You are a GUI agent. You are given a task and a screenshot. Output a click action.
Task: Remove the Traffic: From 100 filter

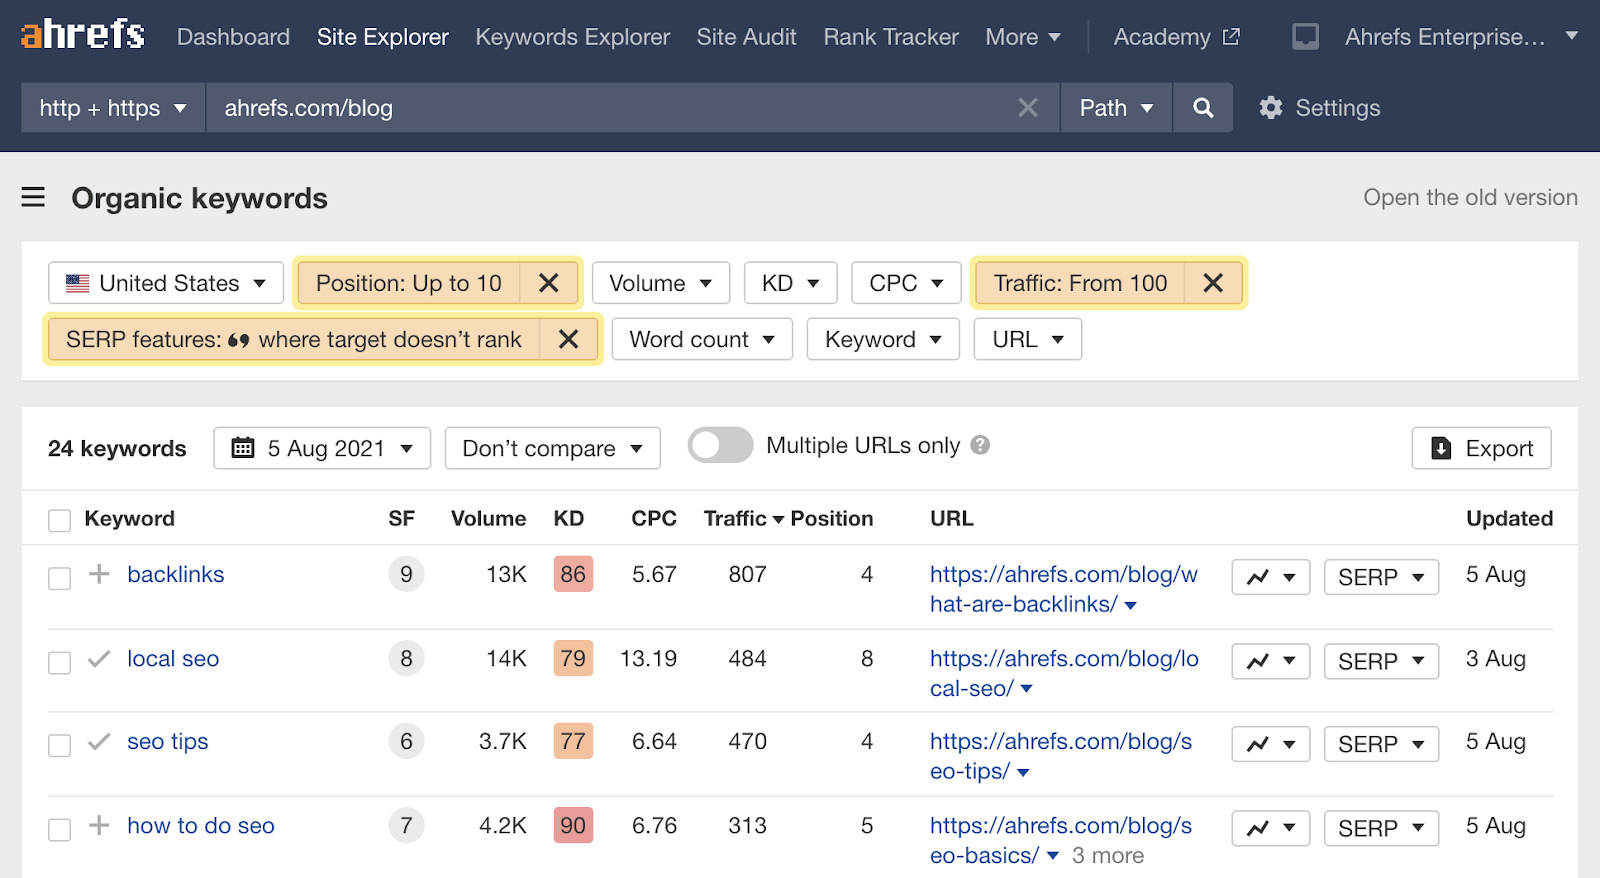1212,283
